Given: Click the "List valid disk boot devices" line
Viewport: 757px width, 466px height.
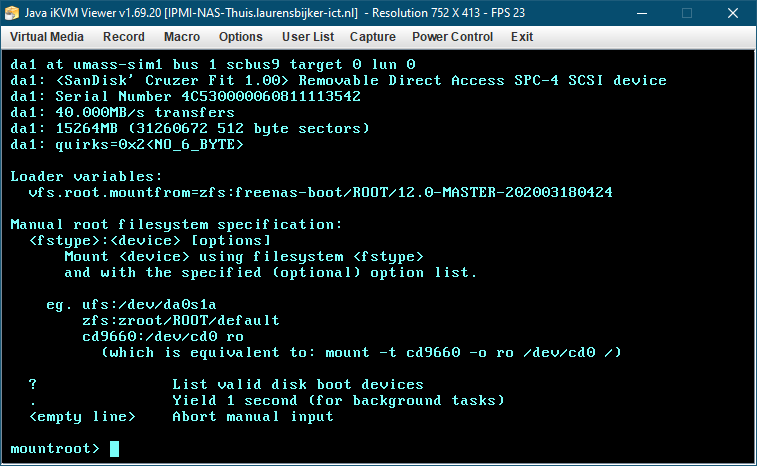Looking at the screenshot, I should coord(298,384).
